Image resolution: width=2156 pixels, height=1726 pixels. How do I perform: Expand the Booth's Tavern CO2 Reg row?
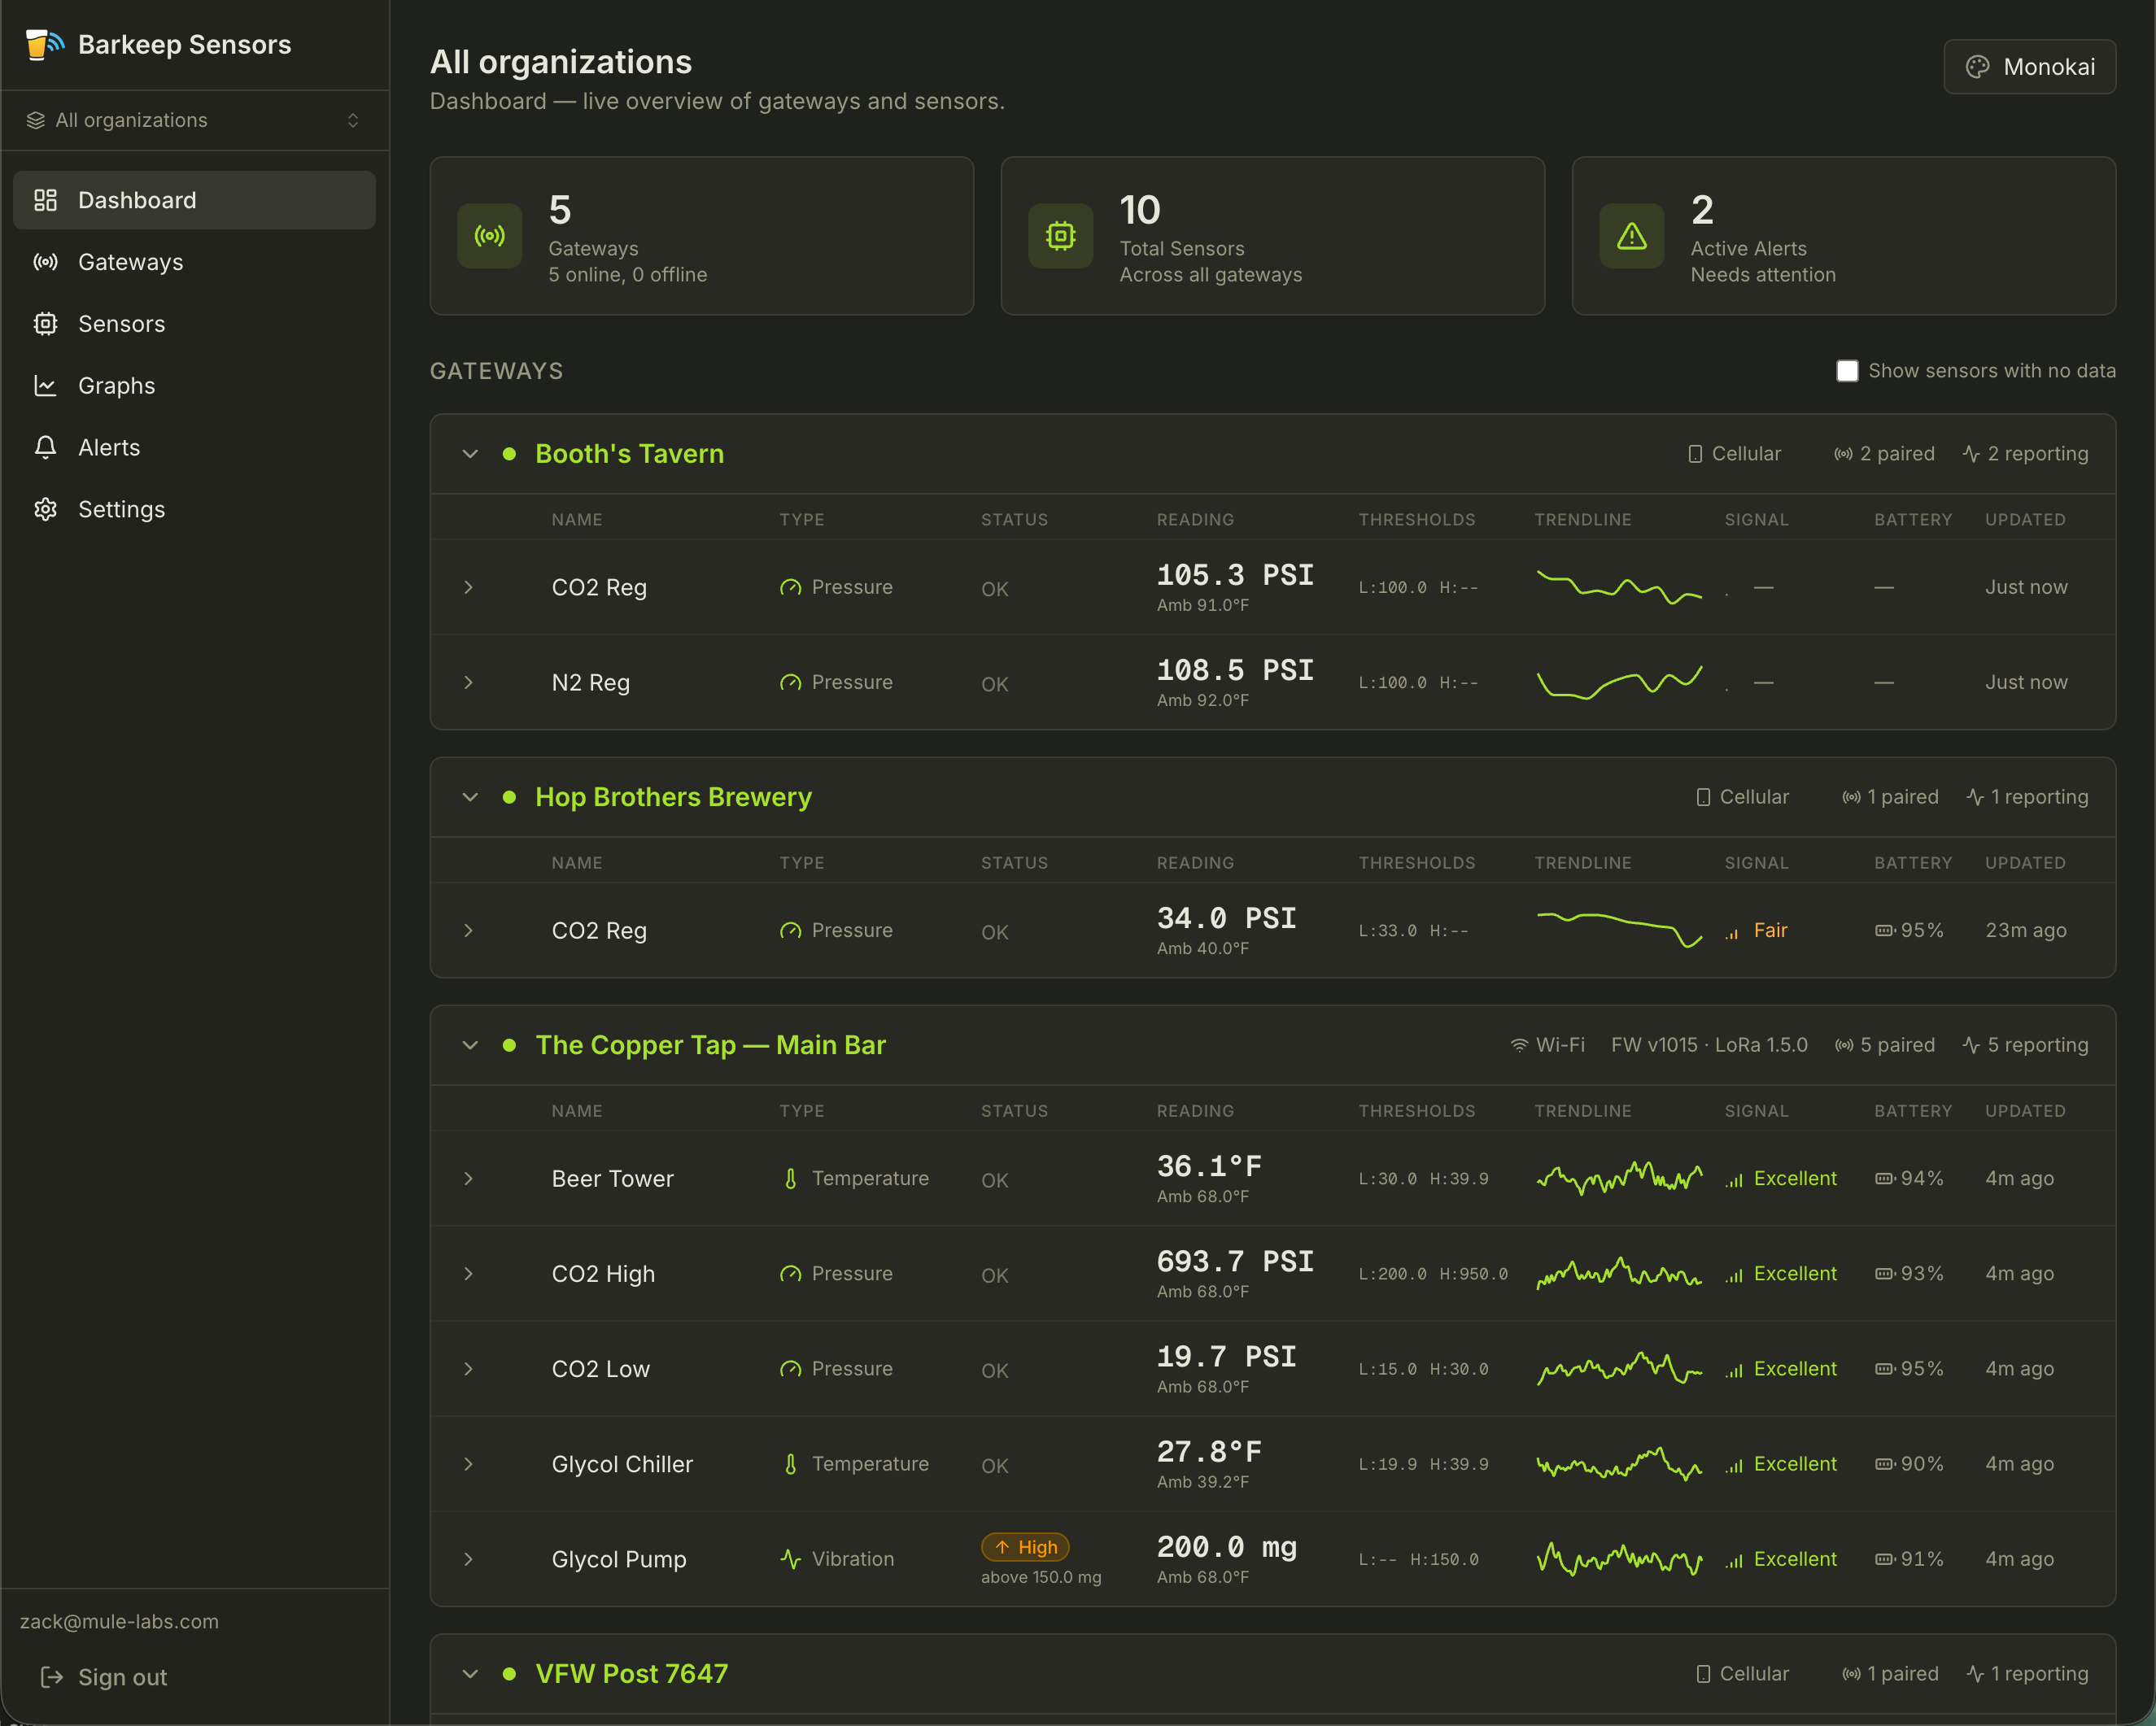click(x=468, y=587)
